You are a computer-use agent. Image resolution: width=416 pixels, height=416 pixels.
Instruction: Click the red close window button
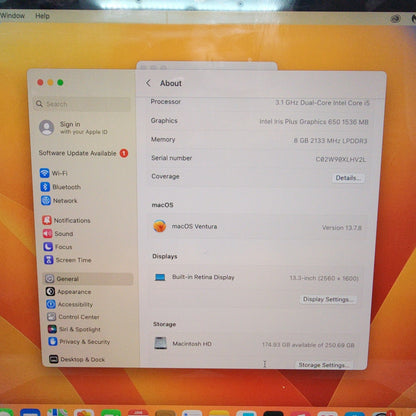40,82
